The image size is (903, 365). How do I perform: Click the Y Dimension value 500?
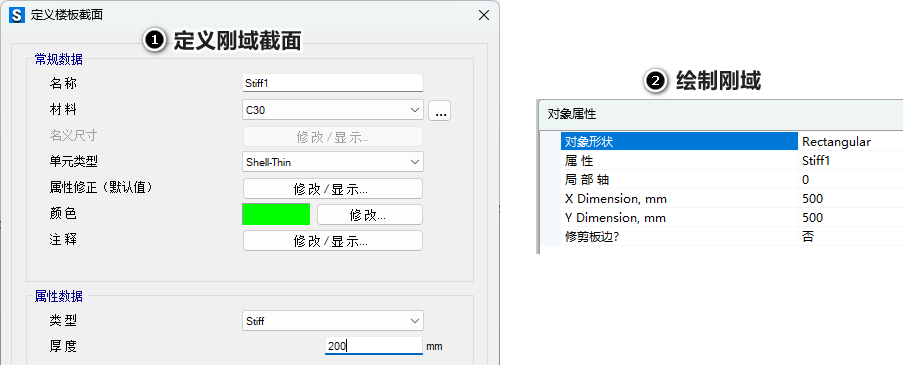click(851, 218)
